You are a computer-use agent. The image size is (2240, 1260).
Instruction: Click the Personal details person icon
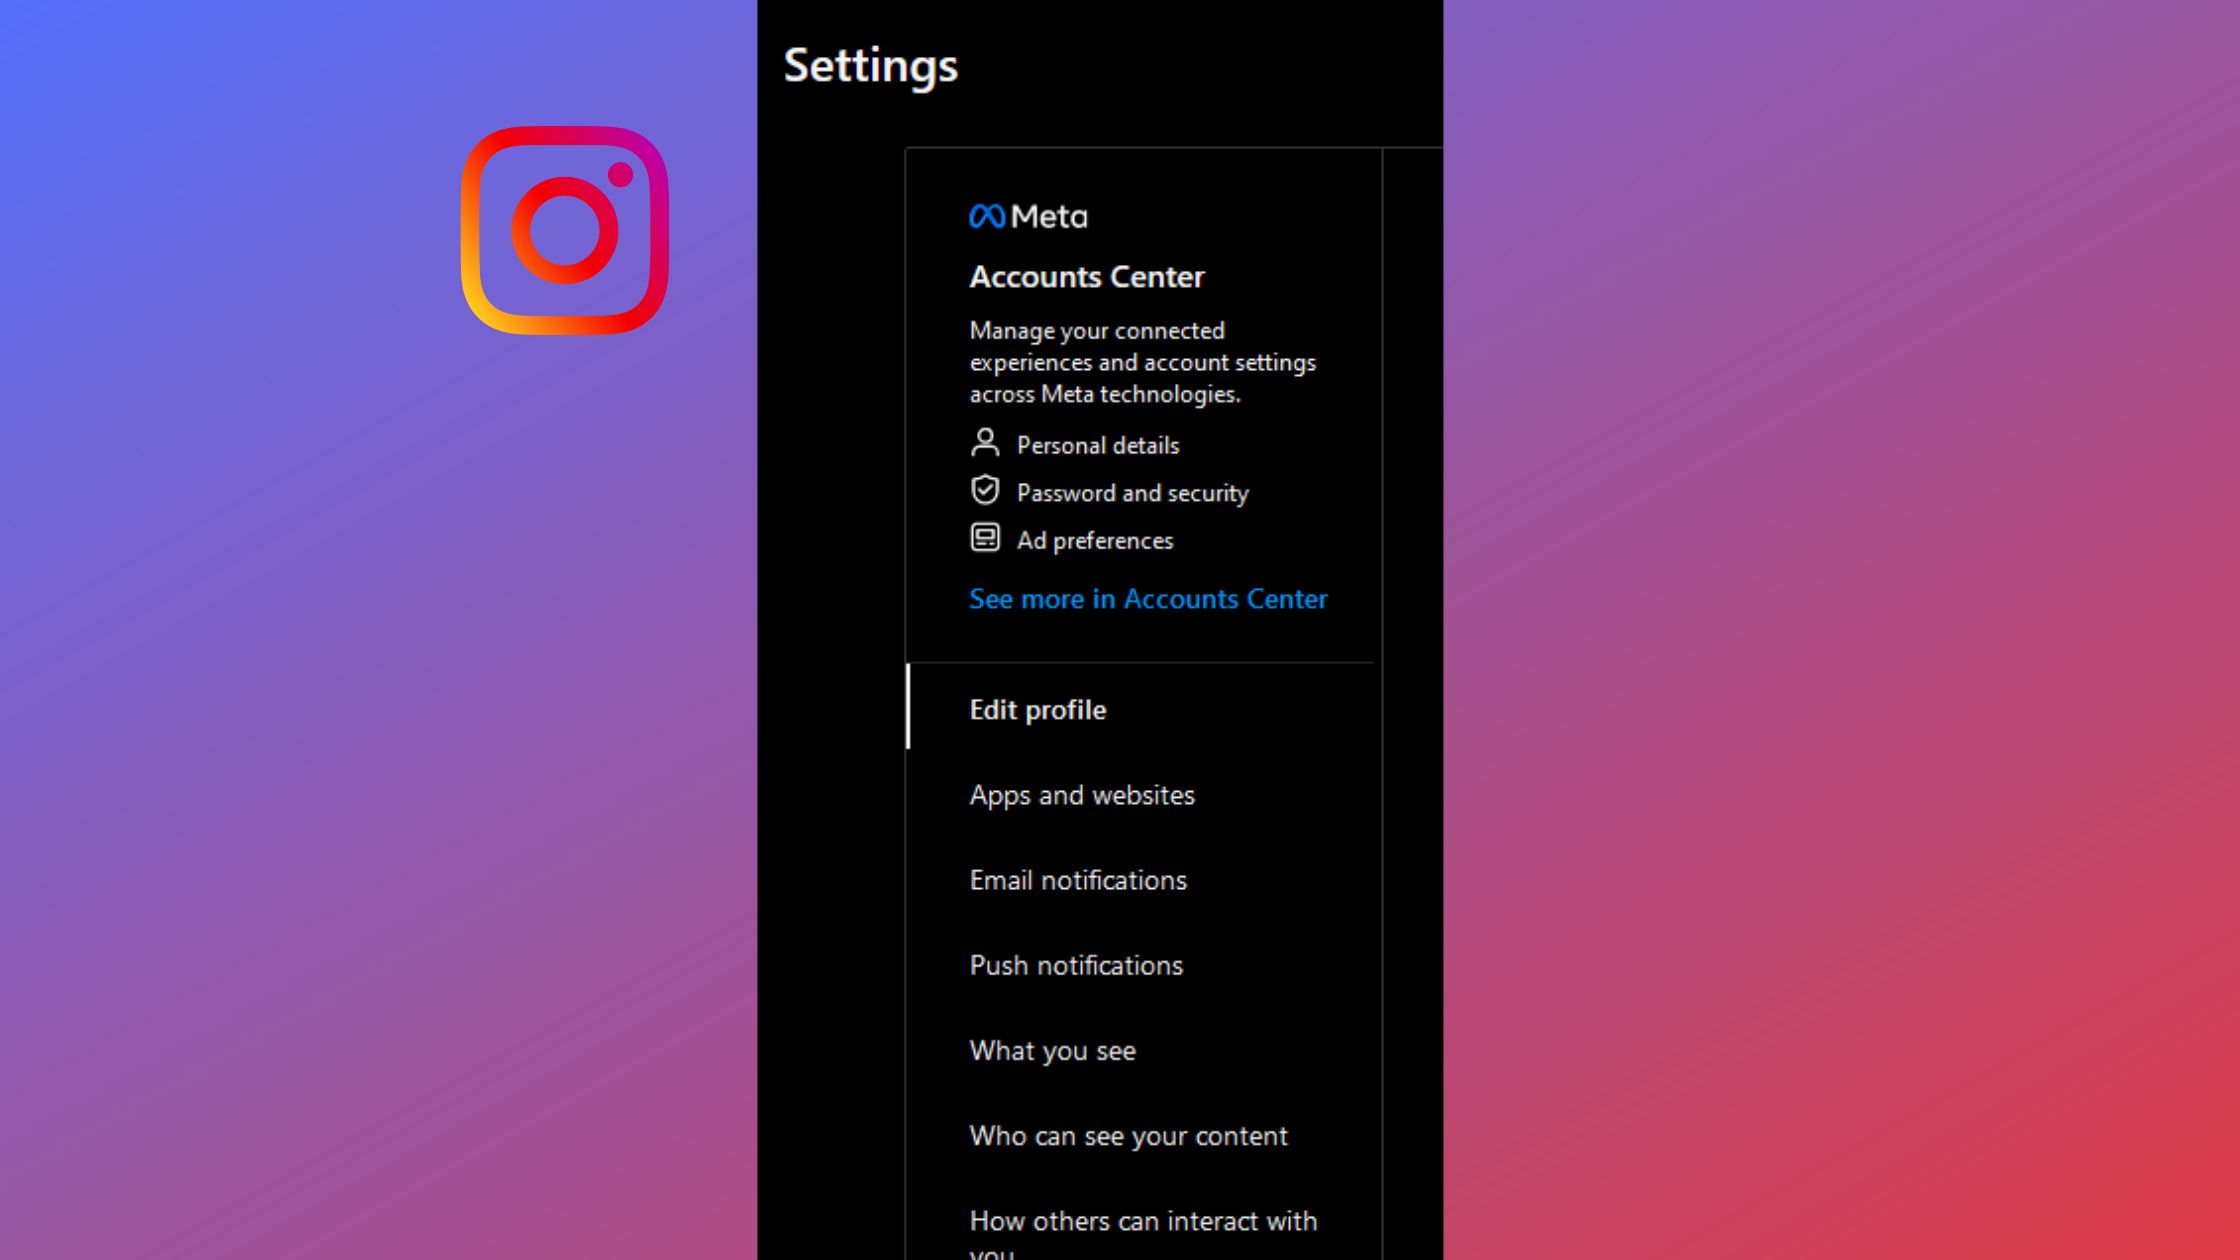985,443
